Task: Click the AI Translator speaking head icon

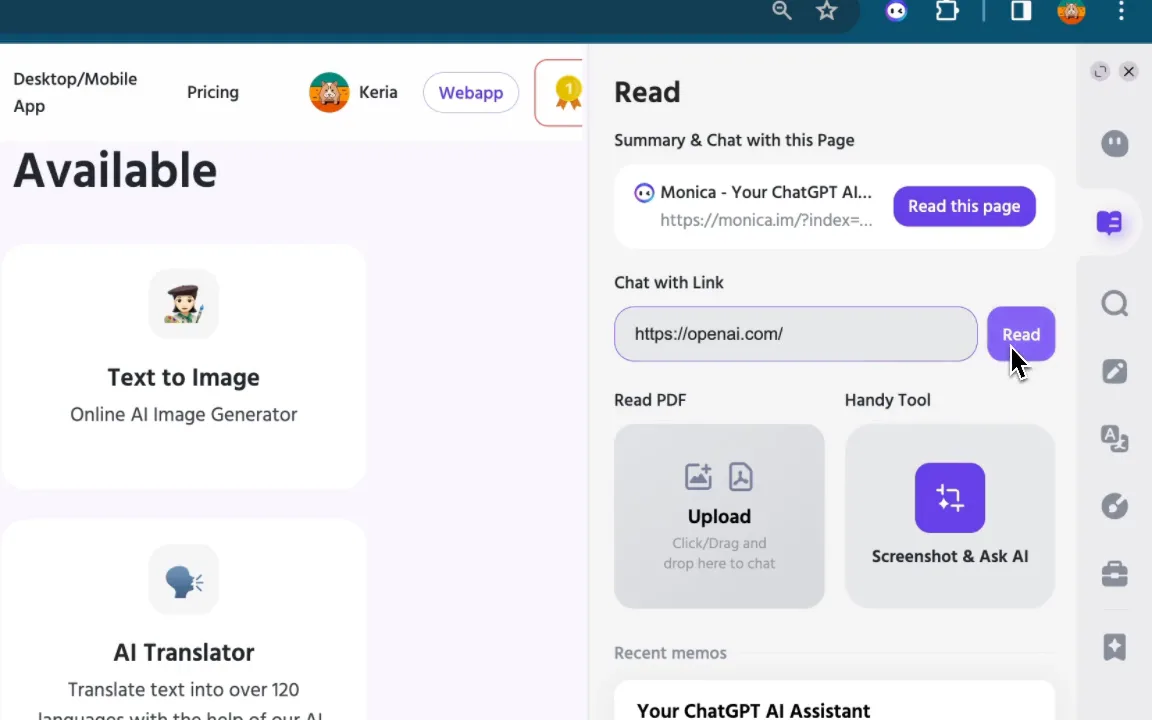Action: click(184, 580)
